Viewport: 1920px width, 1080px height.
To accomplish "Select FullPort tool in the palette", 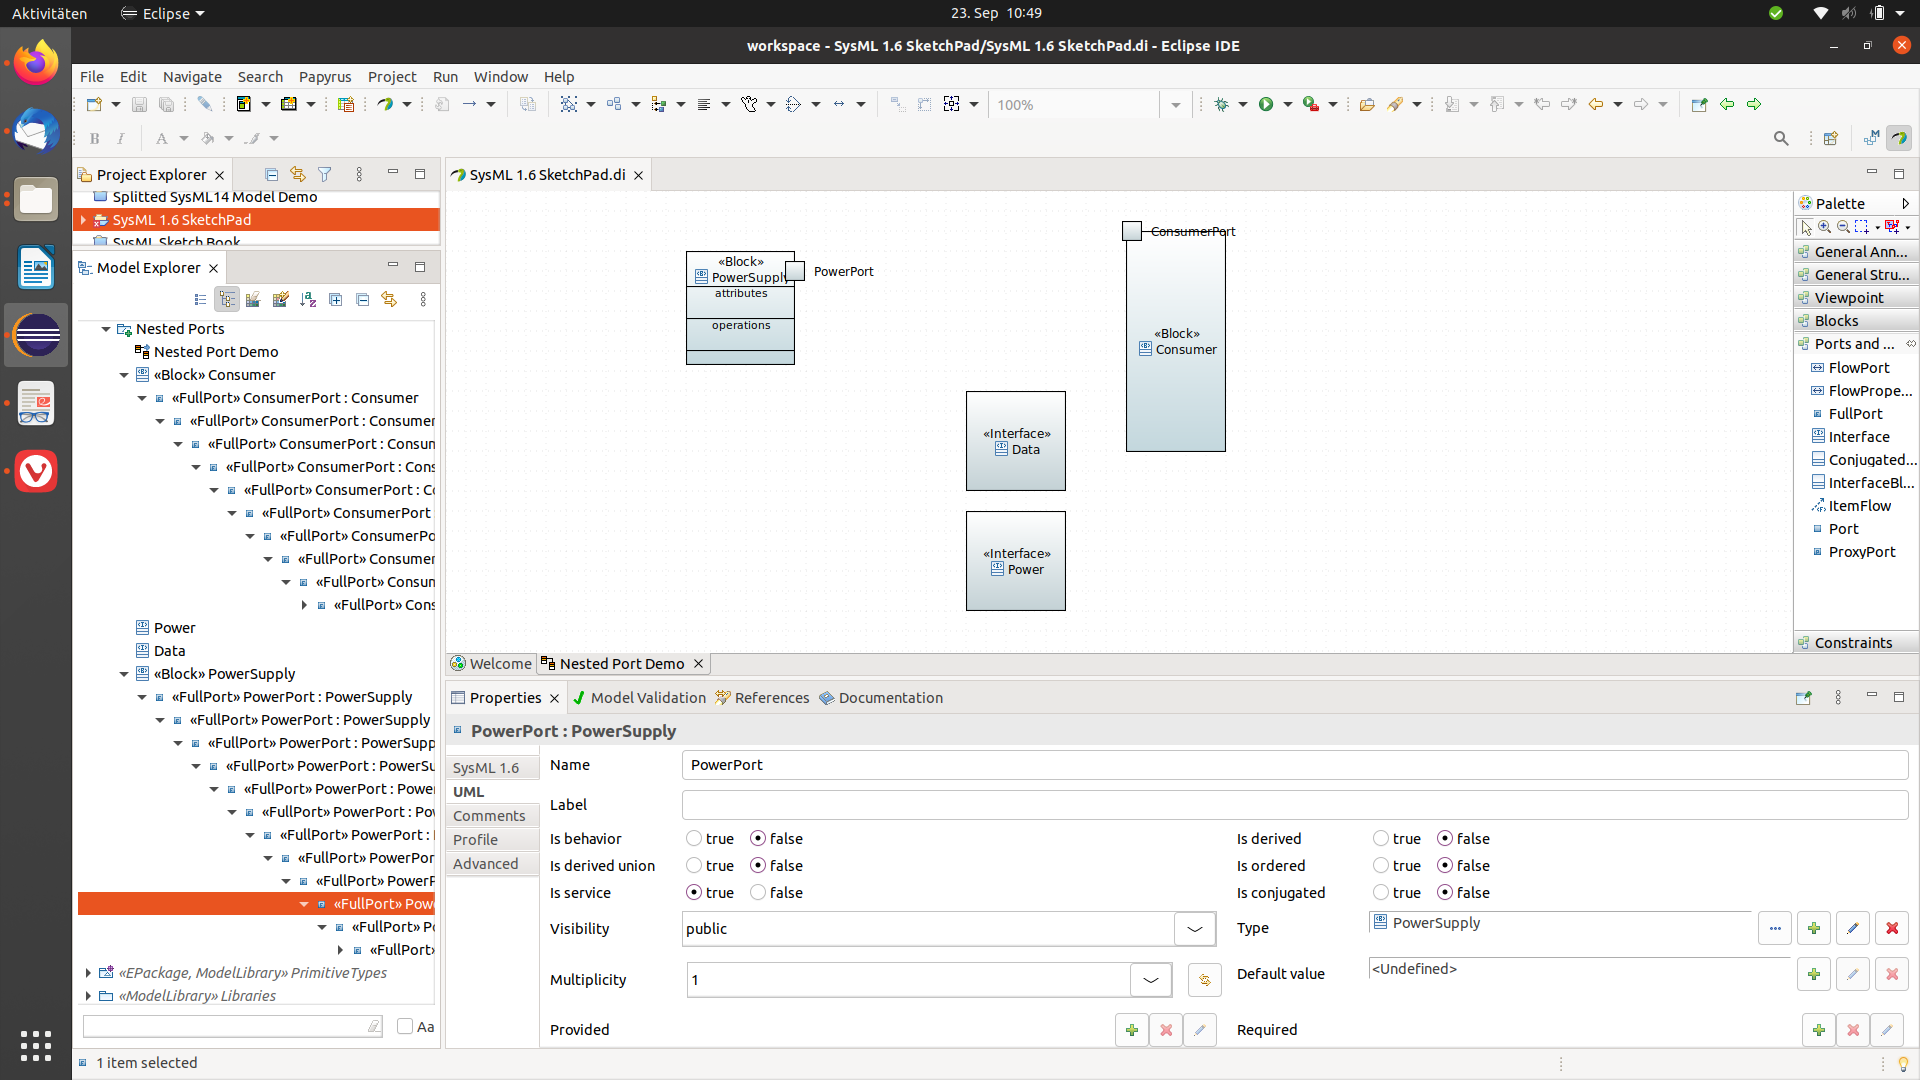I will 1855,414.
